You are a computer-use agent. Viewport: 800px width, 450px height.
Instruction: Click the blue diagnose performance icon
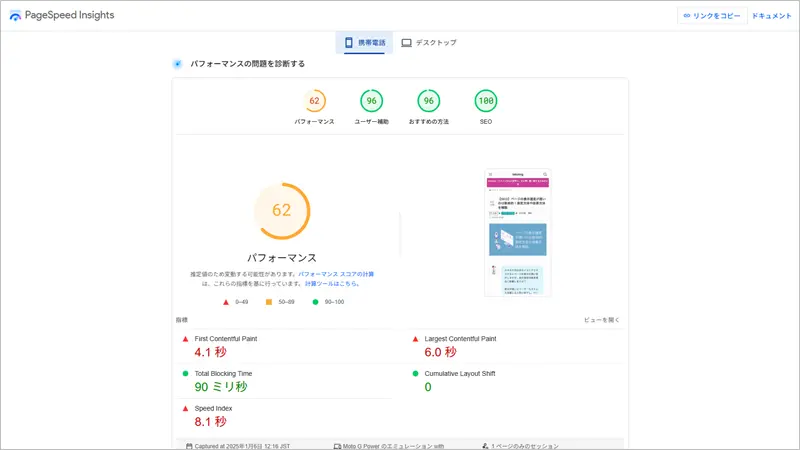pyautogui.click(x=177, y=63)
